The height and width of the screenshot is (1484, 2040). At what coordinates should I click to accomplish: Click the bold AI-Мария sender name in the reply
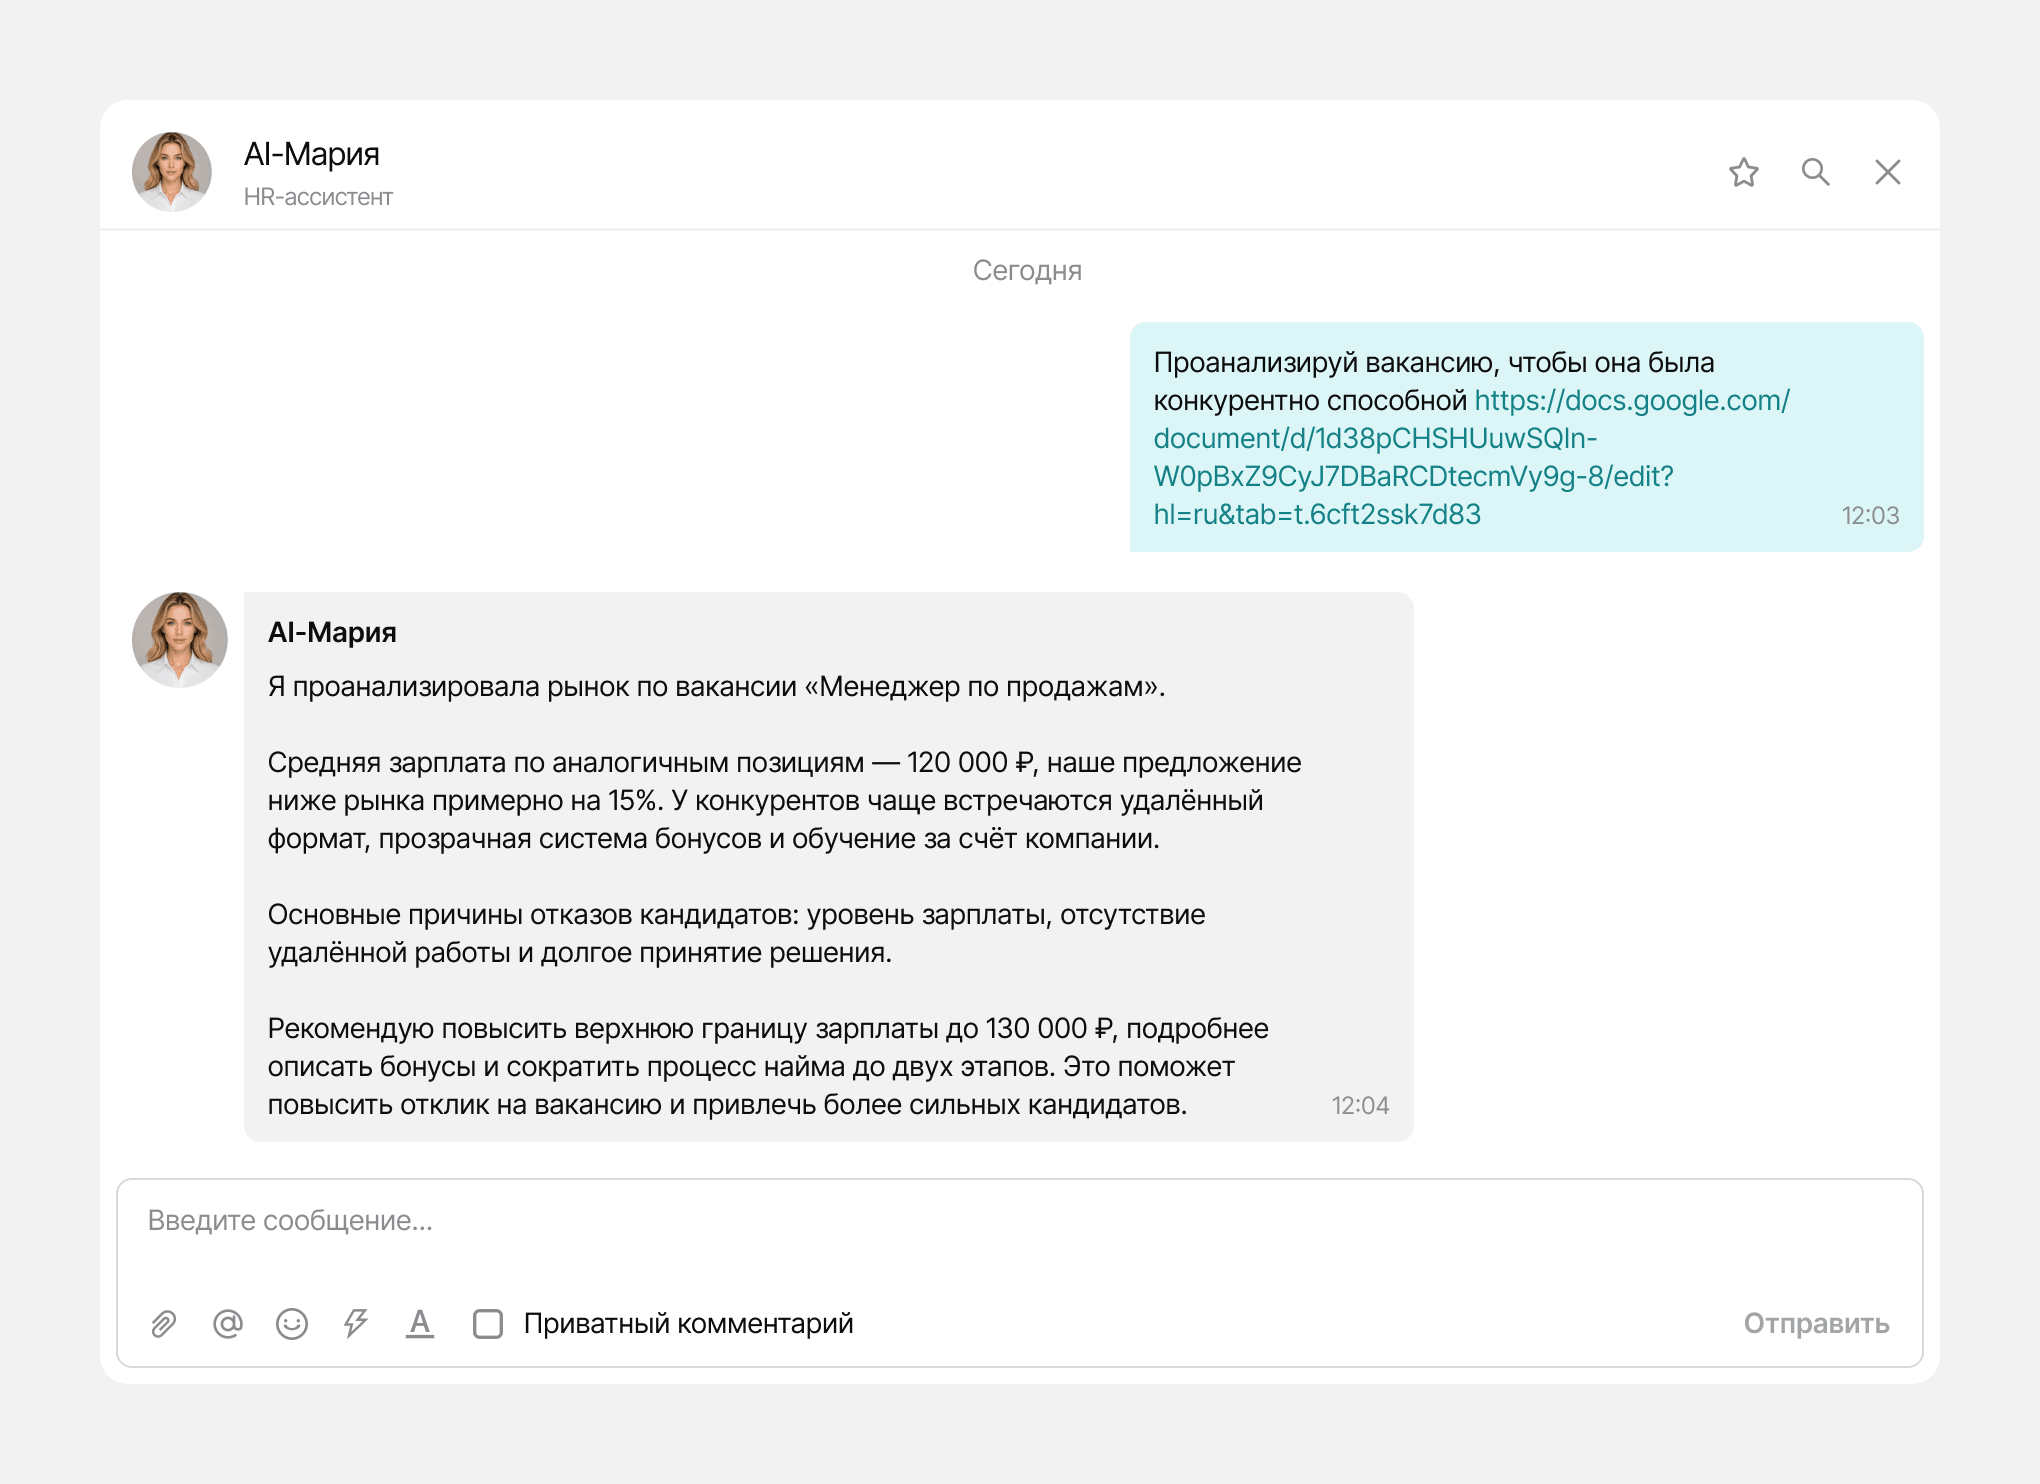click(332, 632)
